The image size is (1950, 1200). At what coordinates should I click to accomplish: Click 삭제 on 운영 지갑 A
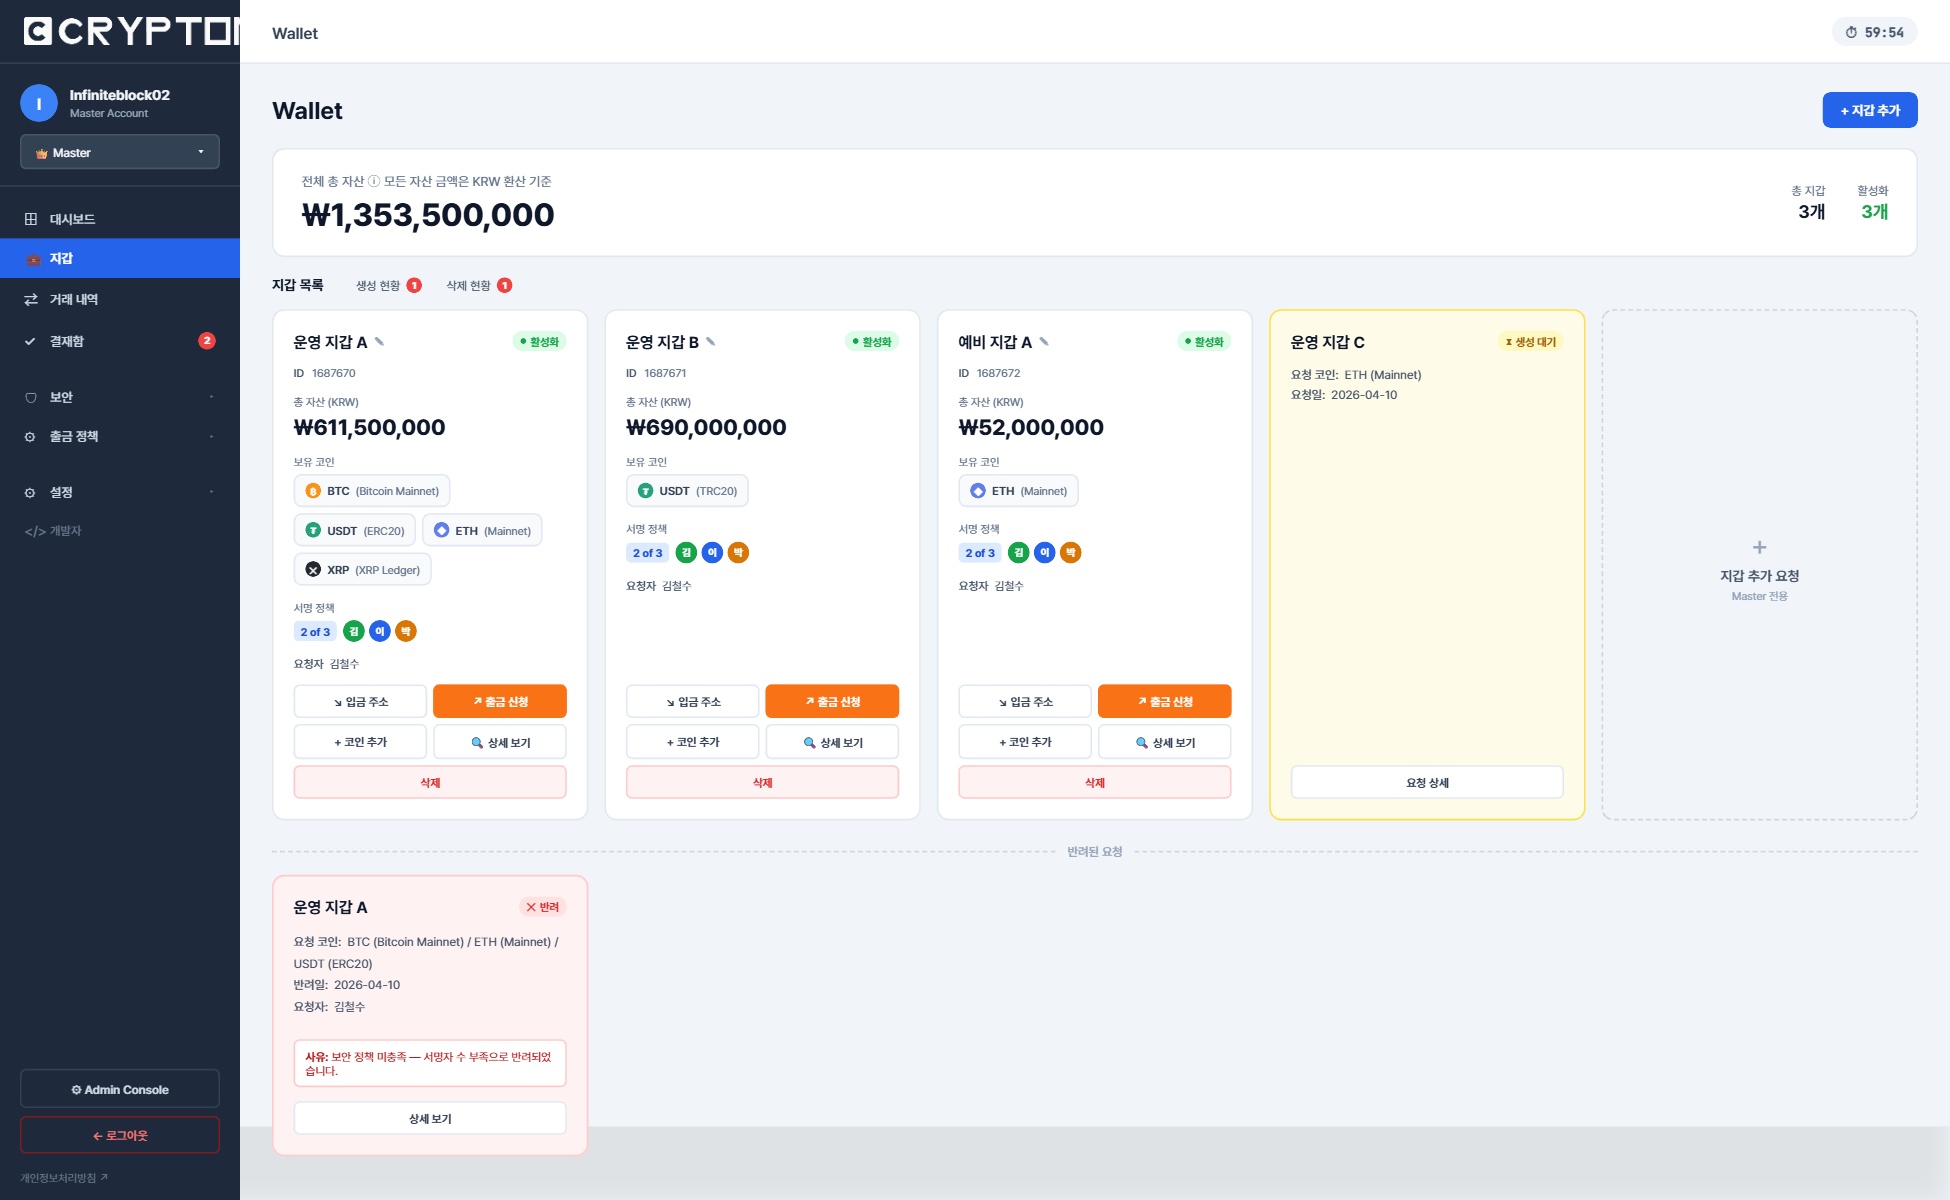(x=430, y=782)
